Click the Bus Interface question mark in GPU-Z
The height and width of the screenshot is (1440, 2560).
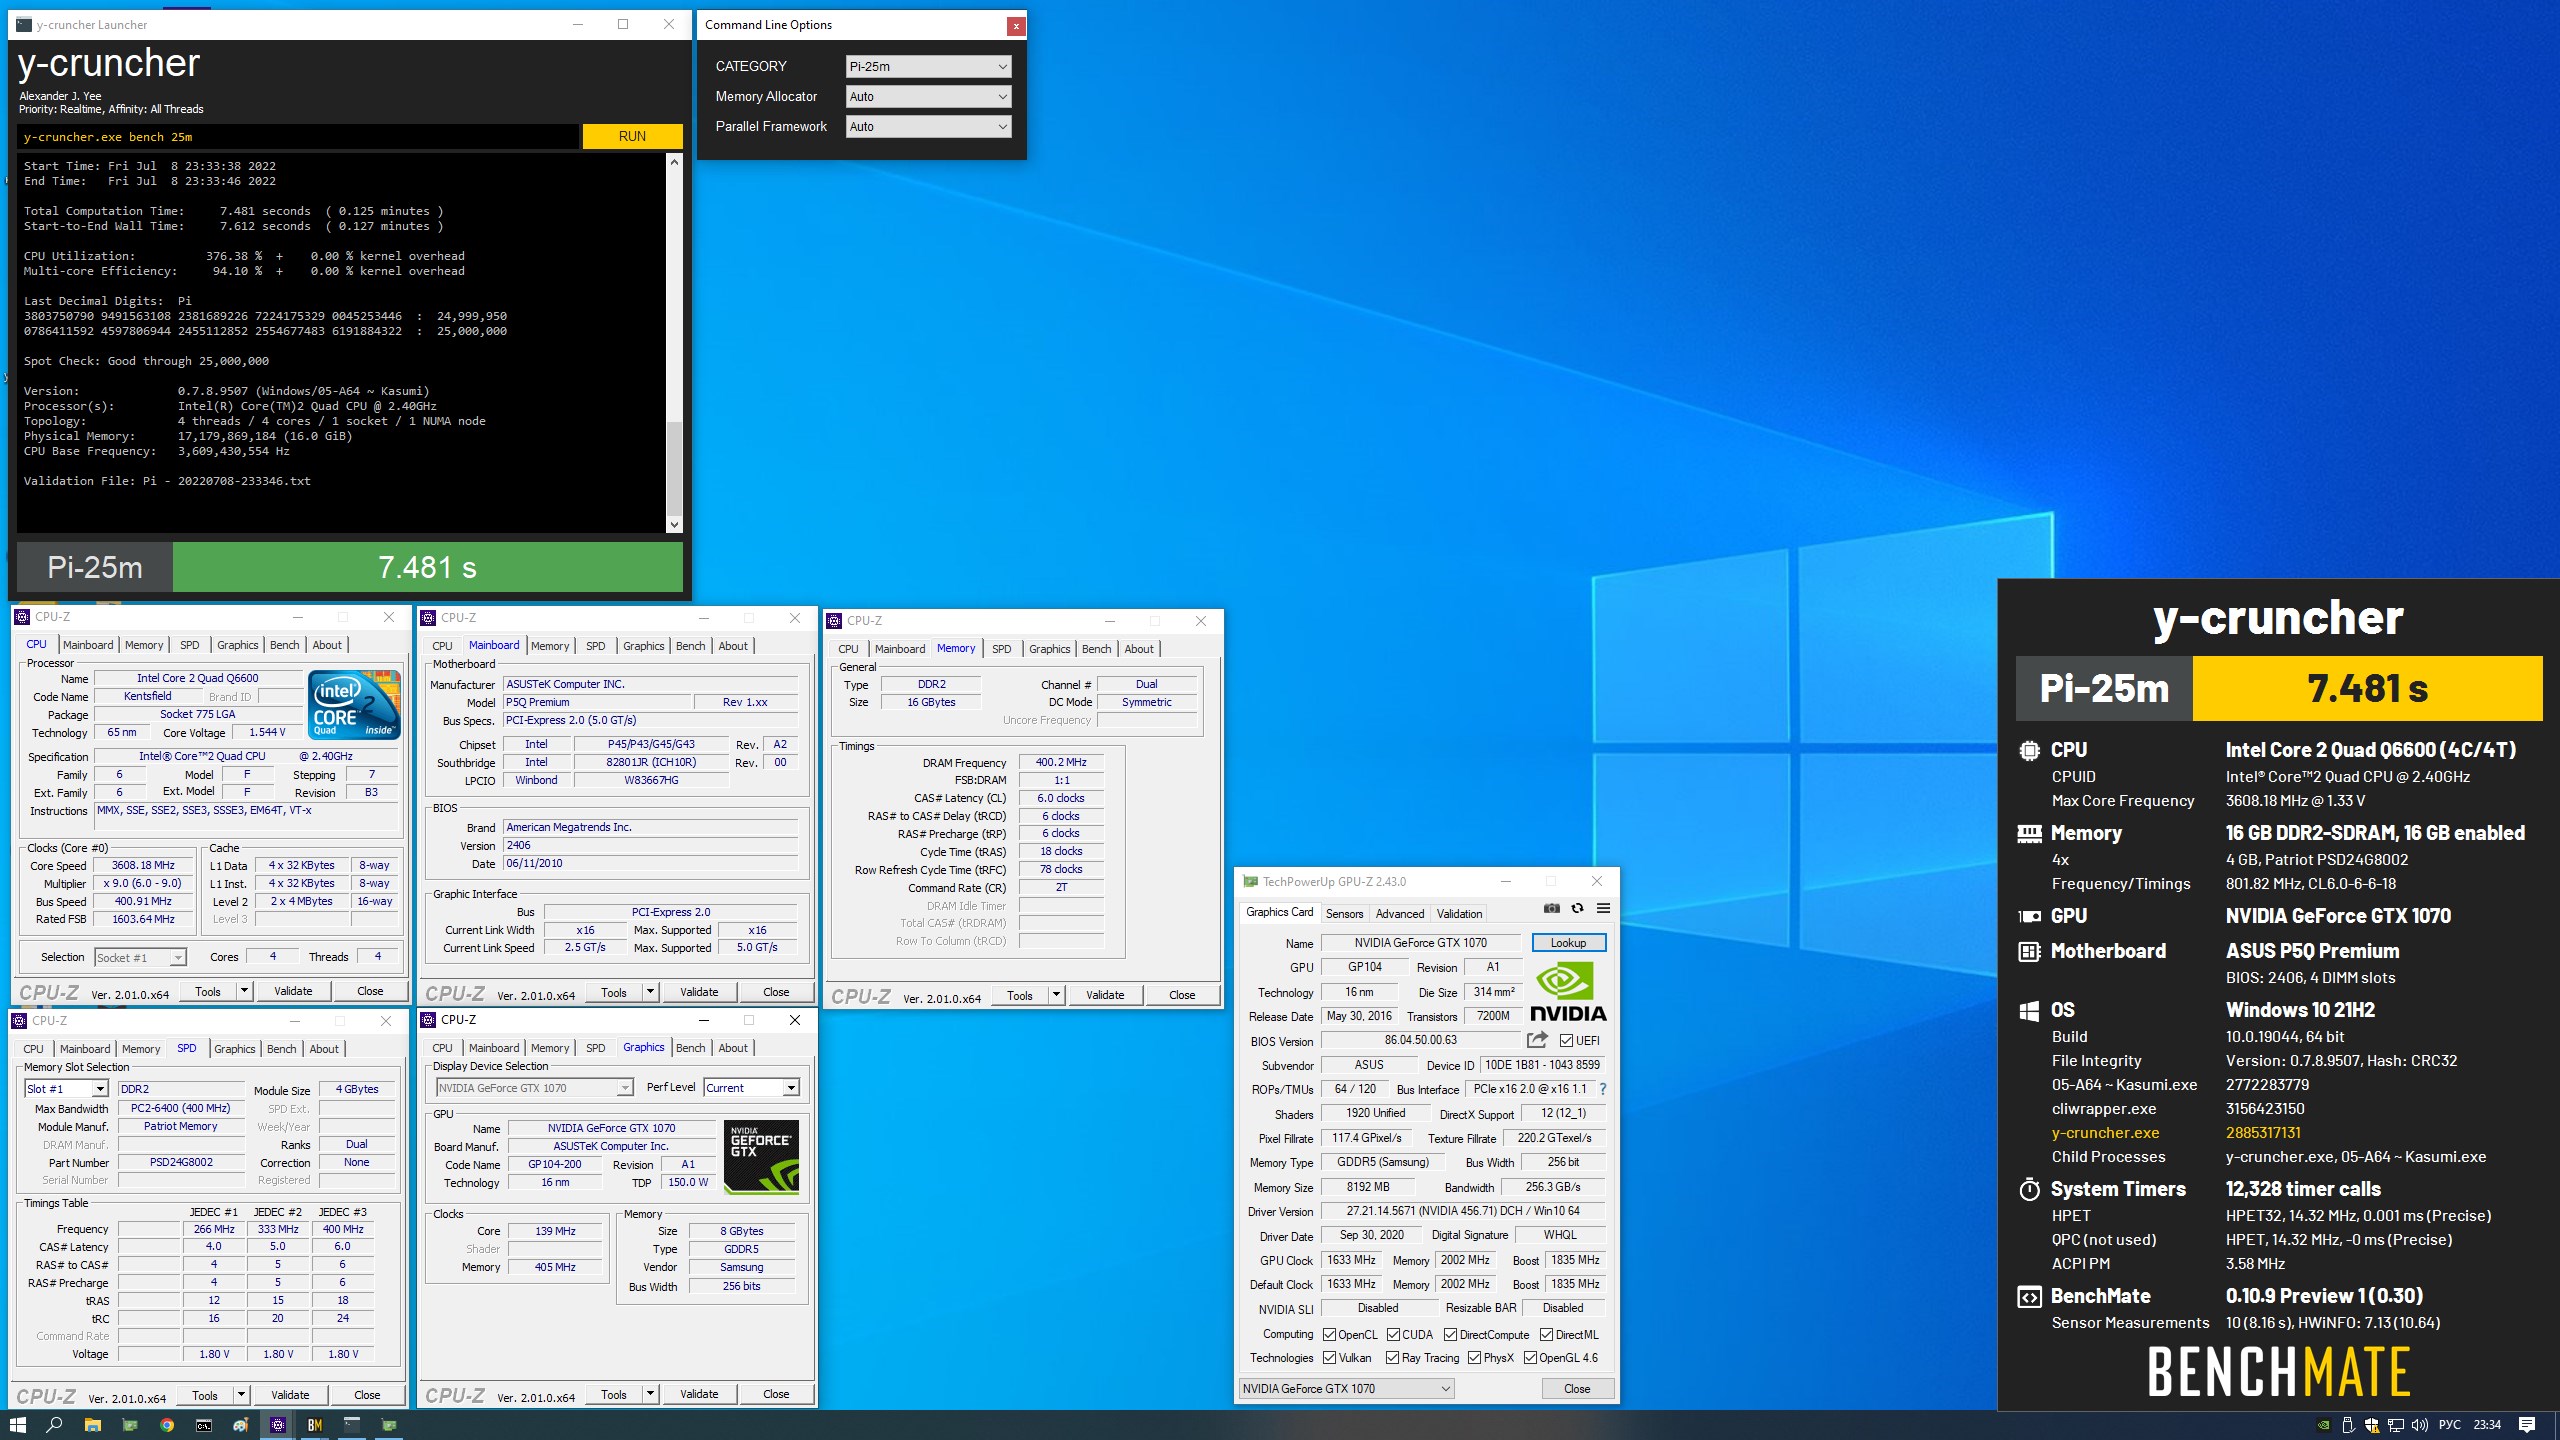(1603, 1089)
